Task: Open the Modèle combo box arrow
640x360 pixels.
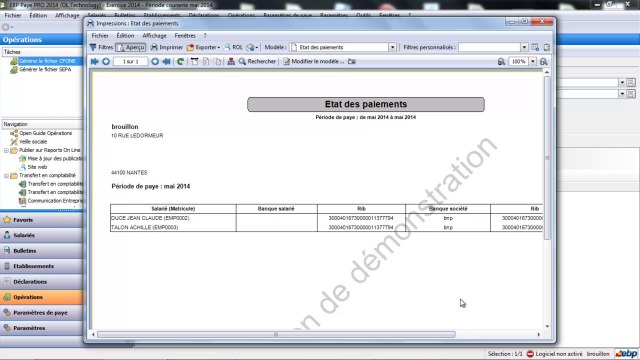Action: [392, 47]
